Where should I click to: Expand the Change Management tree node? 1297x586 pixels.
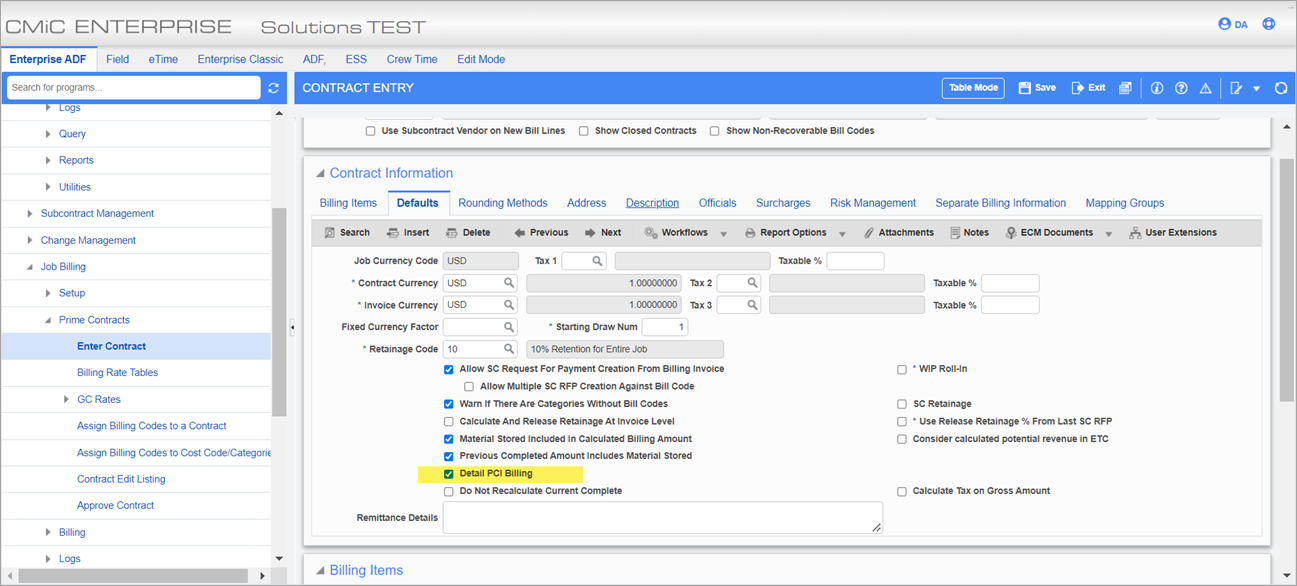click(29, 240)
